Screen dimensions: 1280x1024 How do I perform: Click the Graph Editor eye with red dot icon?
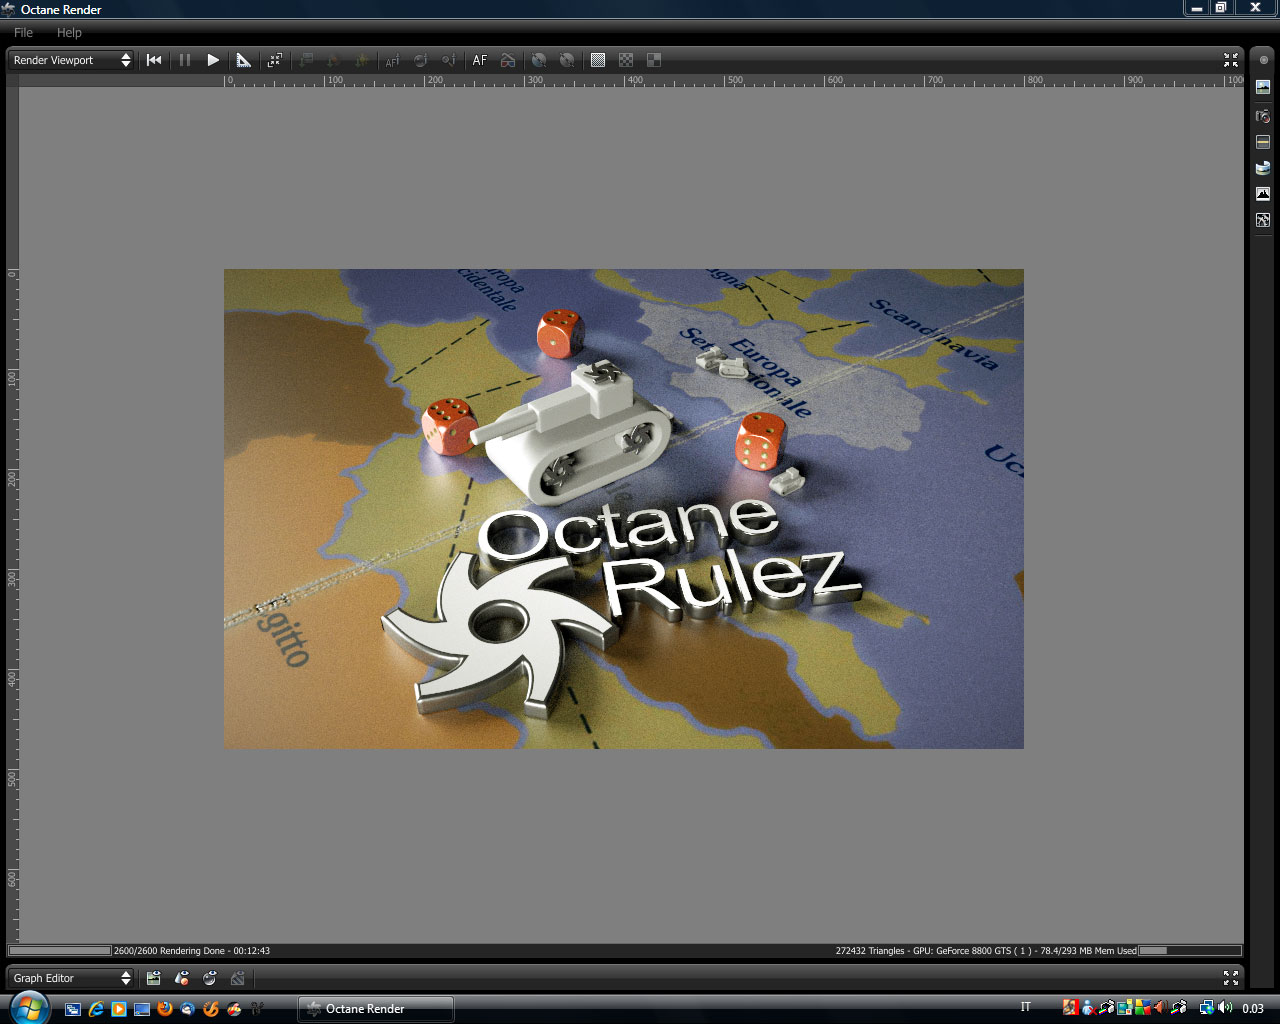pyautogui.click(x=182, y=978)
